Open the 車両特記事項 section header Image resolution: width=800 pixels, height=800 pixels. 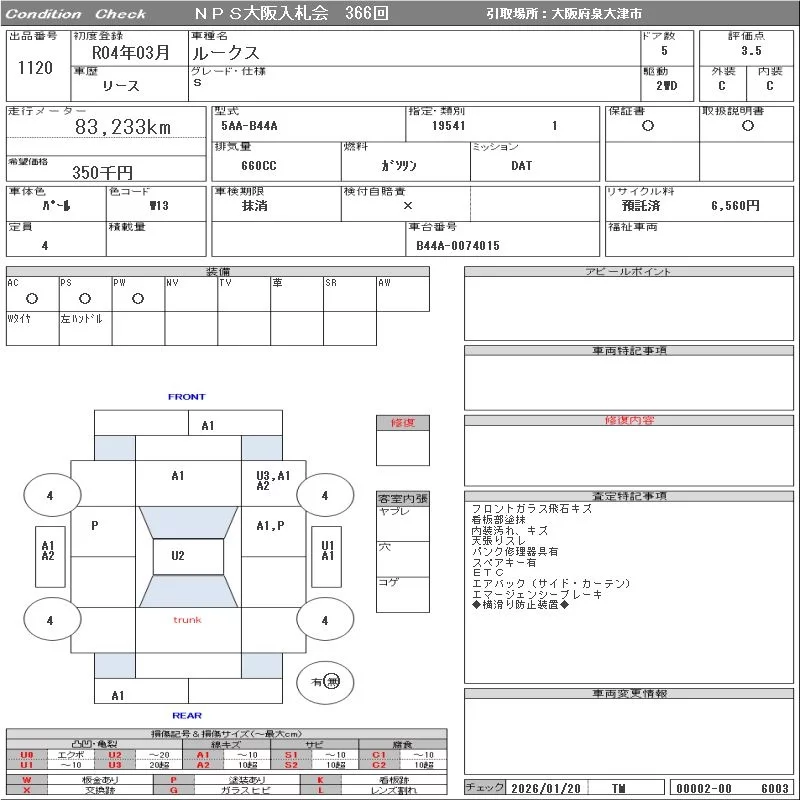click(630, 351)
